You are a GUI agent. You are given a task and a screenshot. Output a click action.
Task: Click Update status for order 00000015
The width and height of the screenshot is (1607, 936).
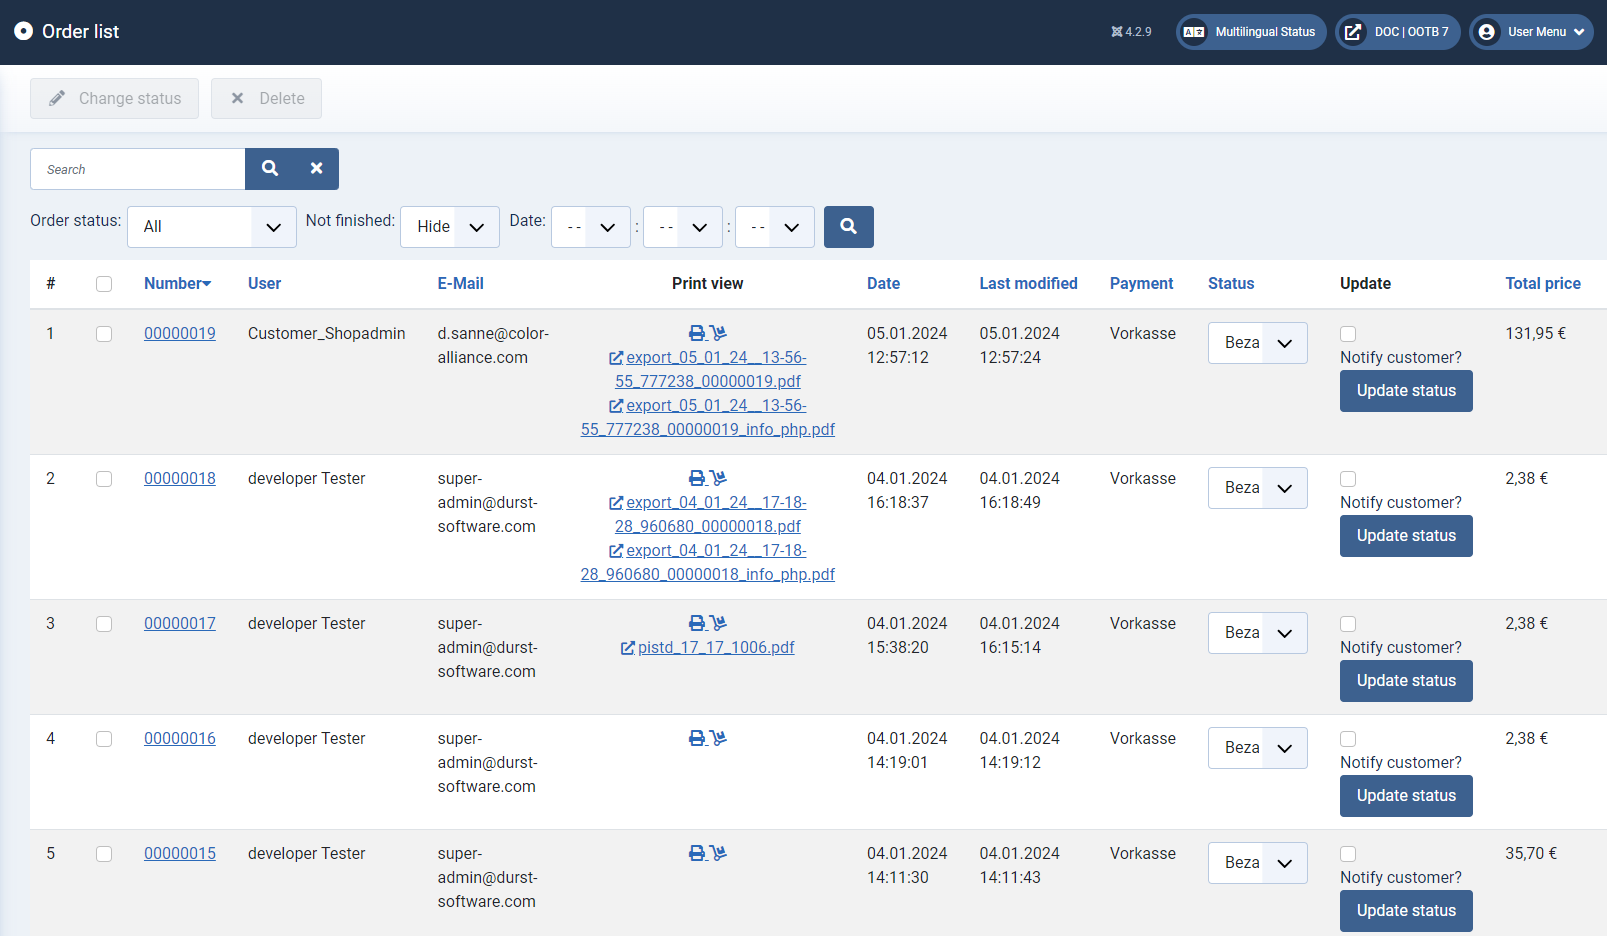pos(1406,911)
